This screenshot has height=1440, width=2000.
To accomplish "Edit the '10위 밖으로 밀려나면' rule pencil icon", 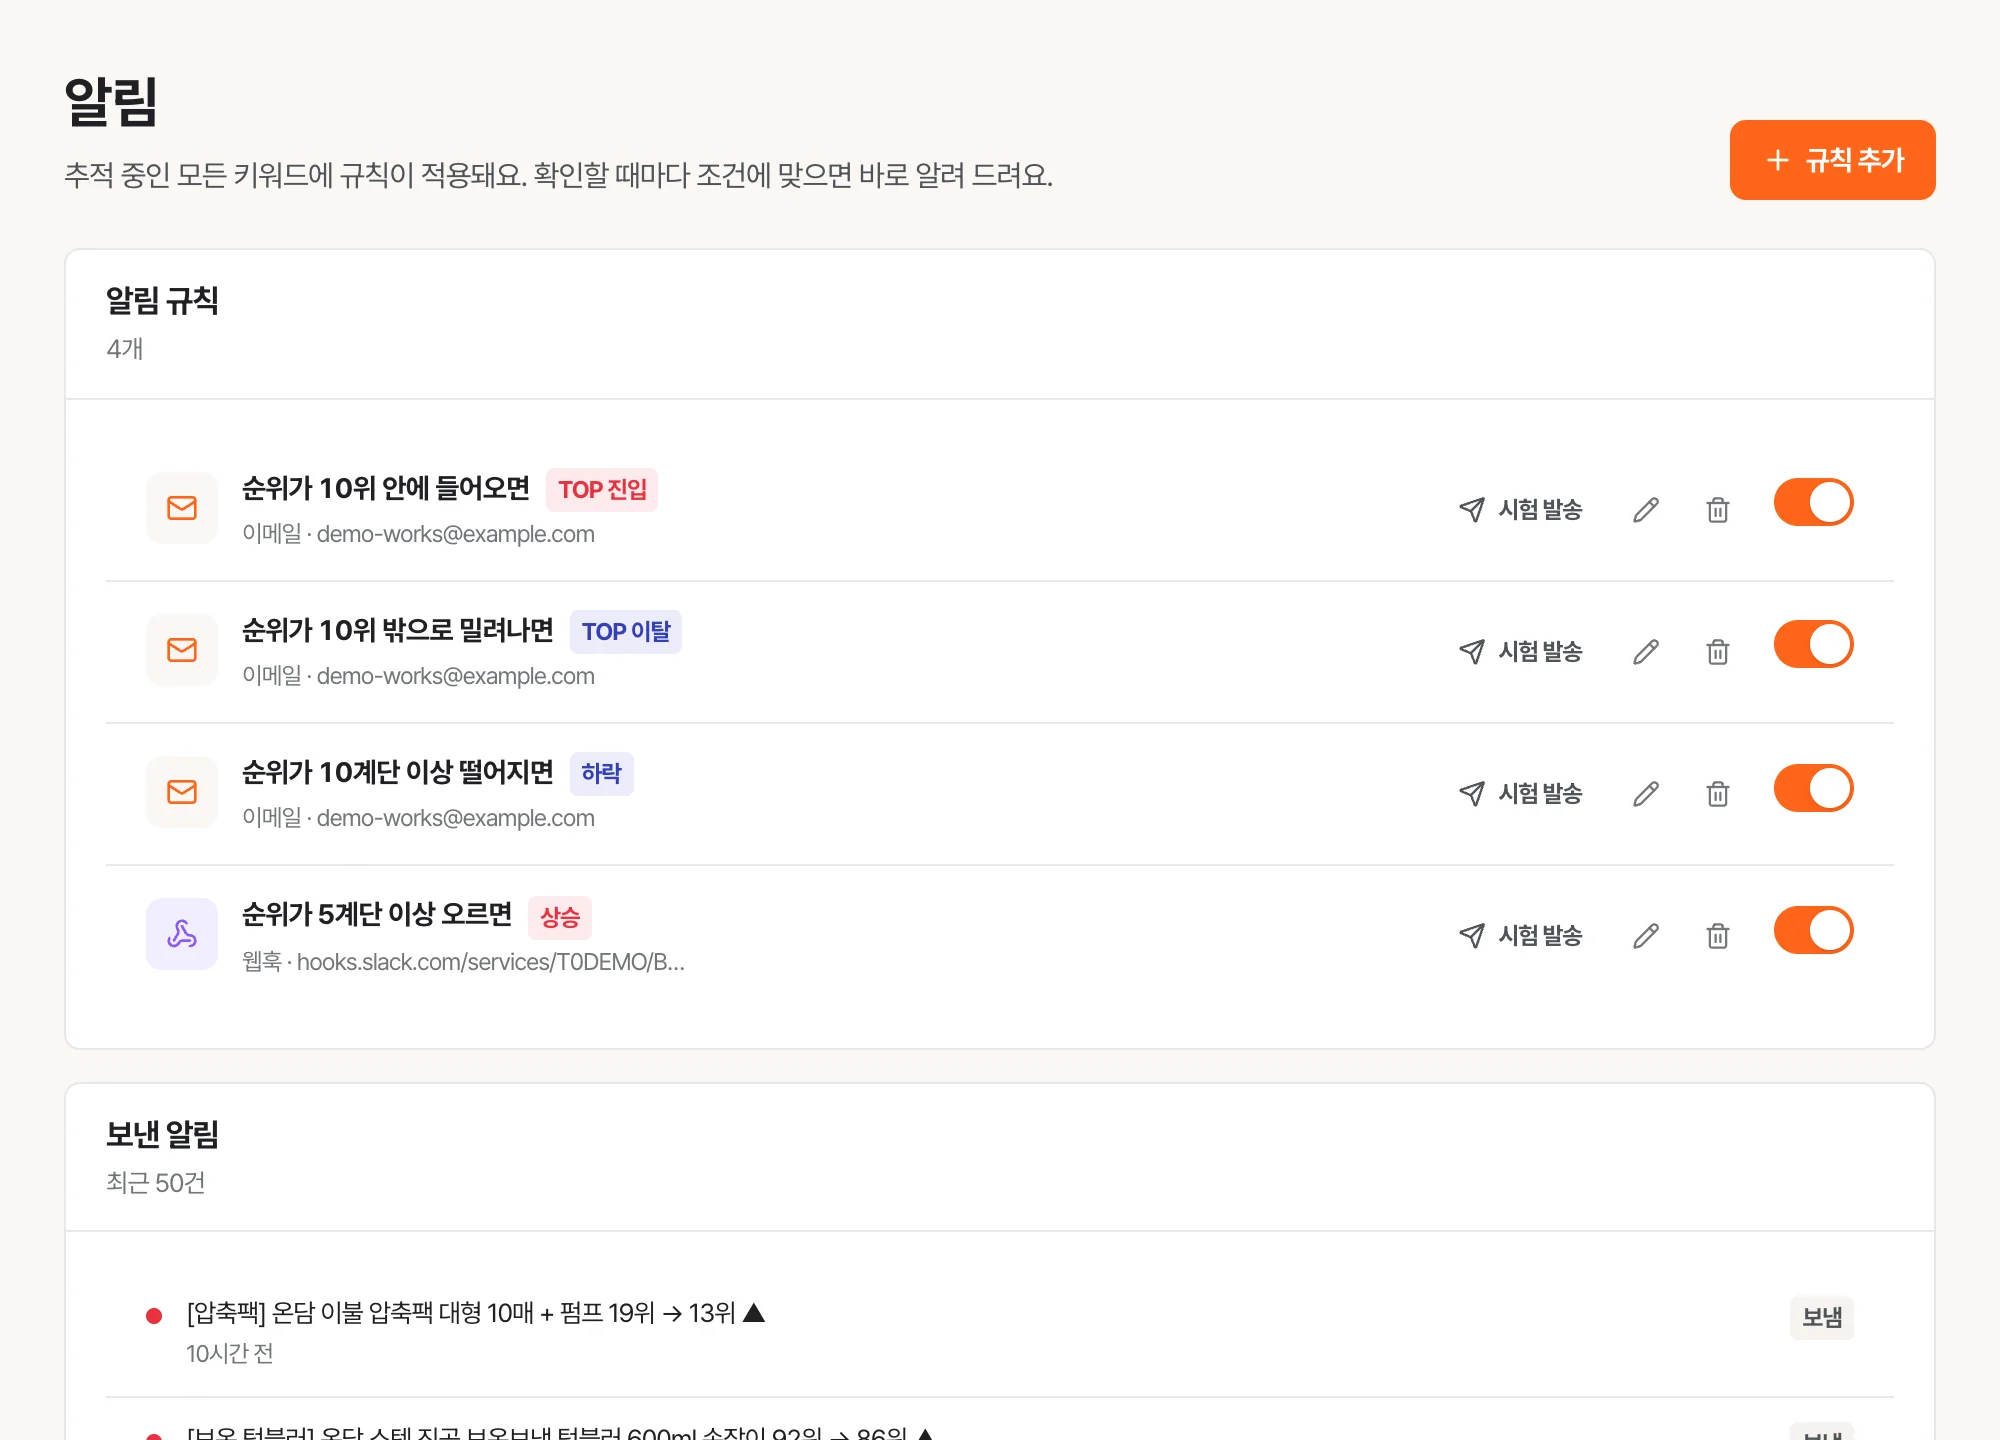I will point(1646,652).
